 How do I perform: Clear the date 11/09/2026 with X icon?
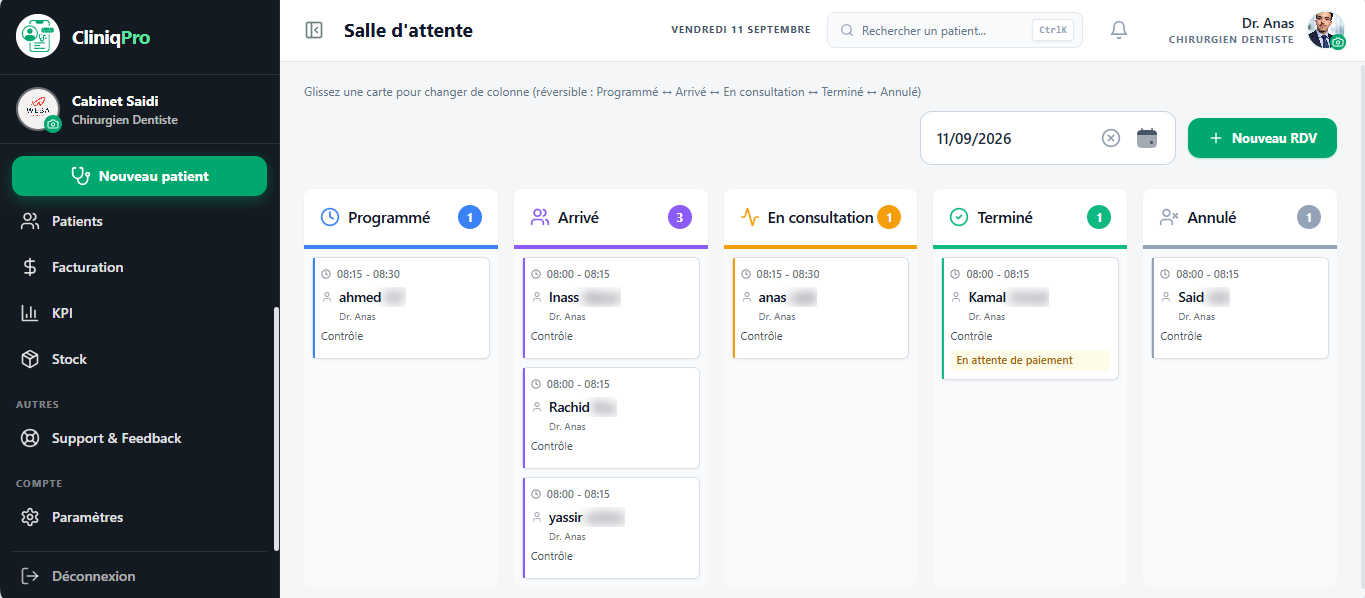pyautogui.click(x=1111, y=138)
